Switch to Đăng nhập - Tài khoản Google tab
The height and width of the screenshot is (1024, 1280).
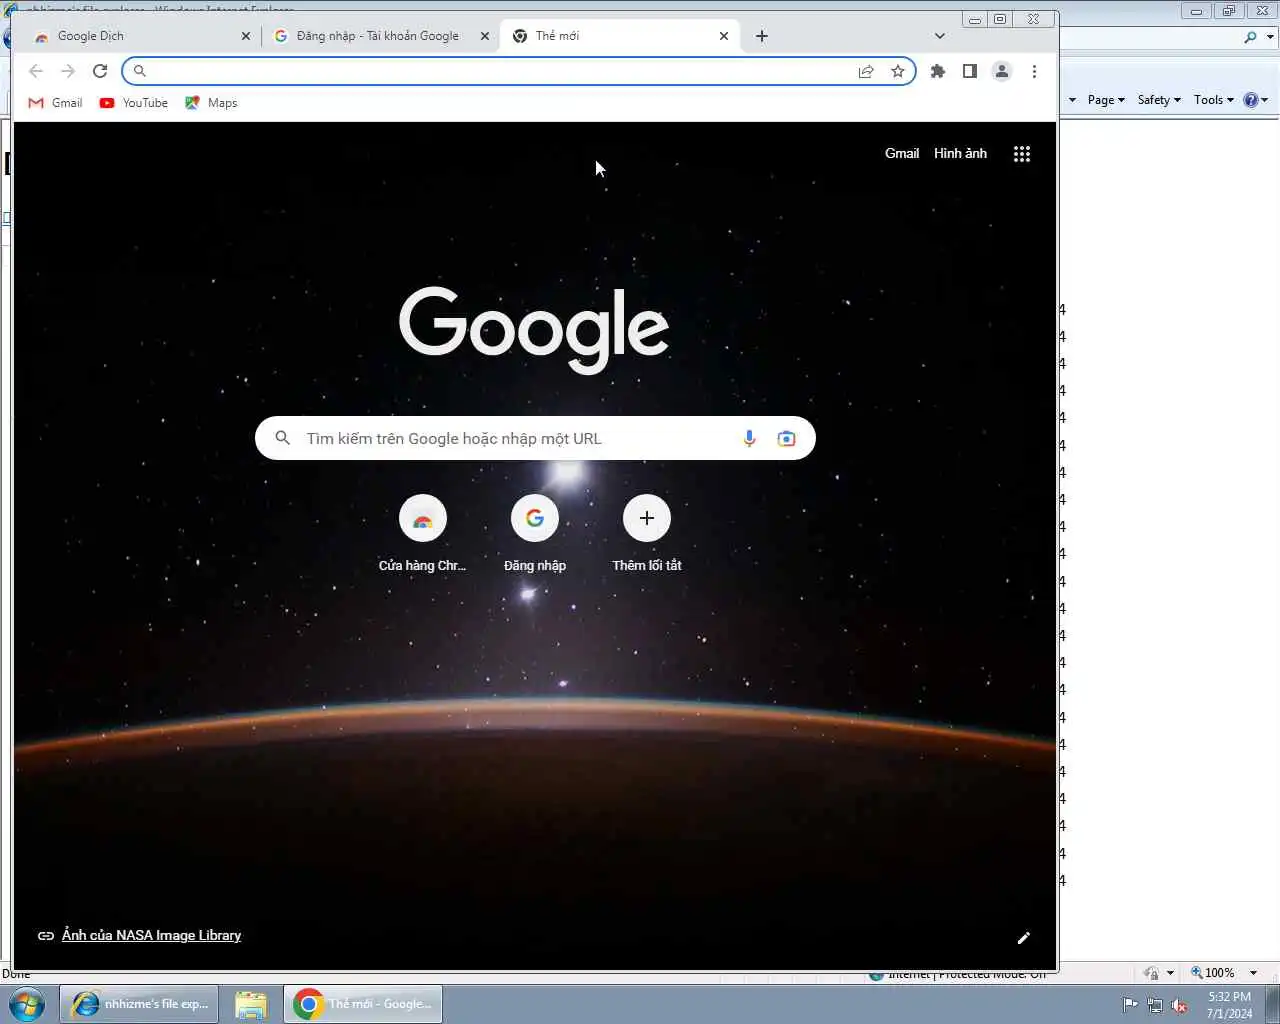click(380, 36)
